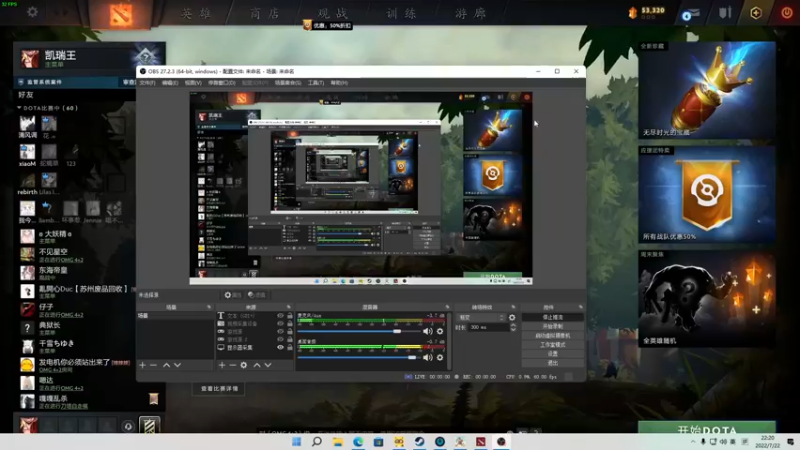
Task: Pop out the scenes dock via its header icon
Action: (x=209, y=307)
